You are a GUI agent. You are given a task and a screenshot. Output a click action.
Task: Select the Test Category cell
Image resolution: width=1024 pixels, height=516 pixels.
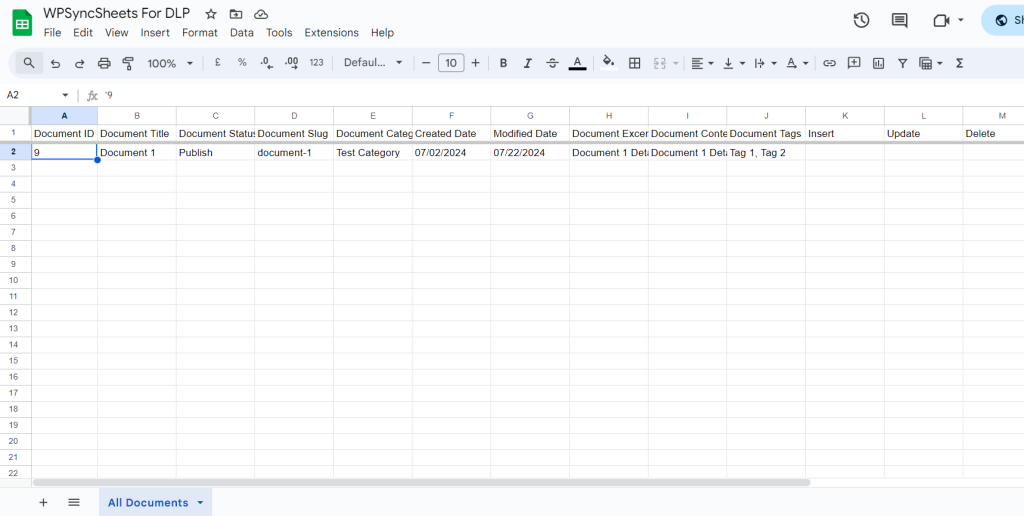[x=373, y=152]
